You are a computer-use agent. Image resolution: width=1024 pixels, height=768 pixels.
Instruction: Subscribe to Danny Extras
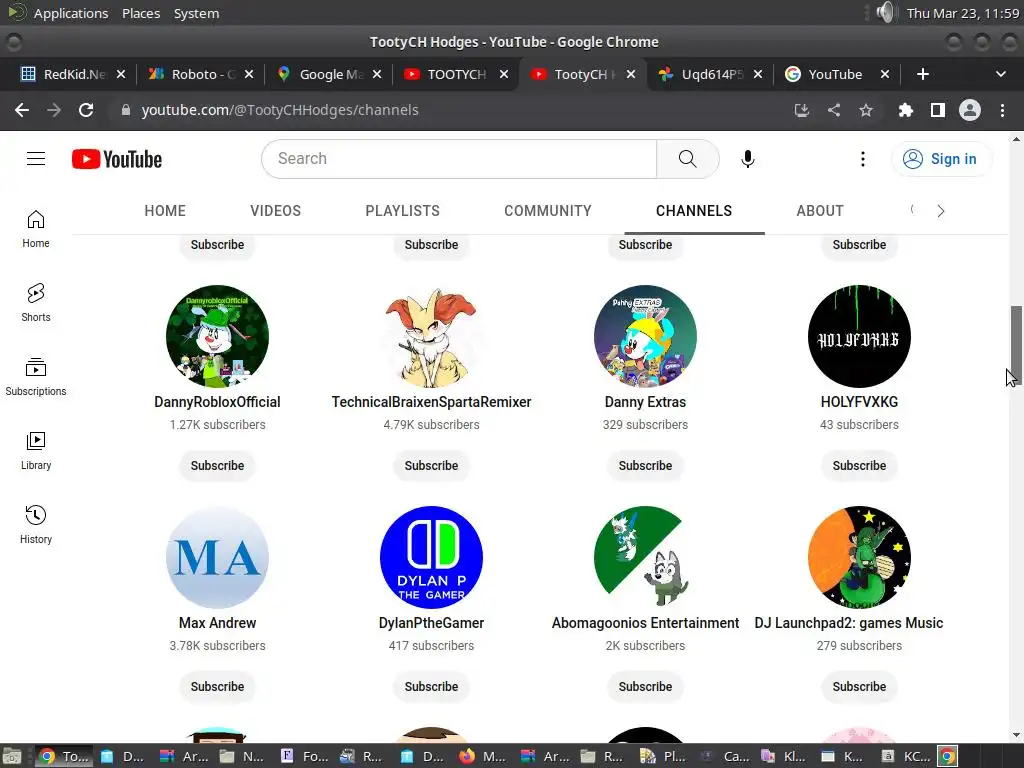[645, 466]
